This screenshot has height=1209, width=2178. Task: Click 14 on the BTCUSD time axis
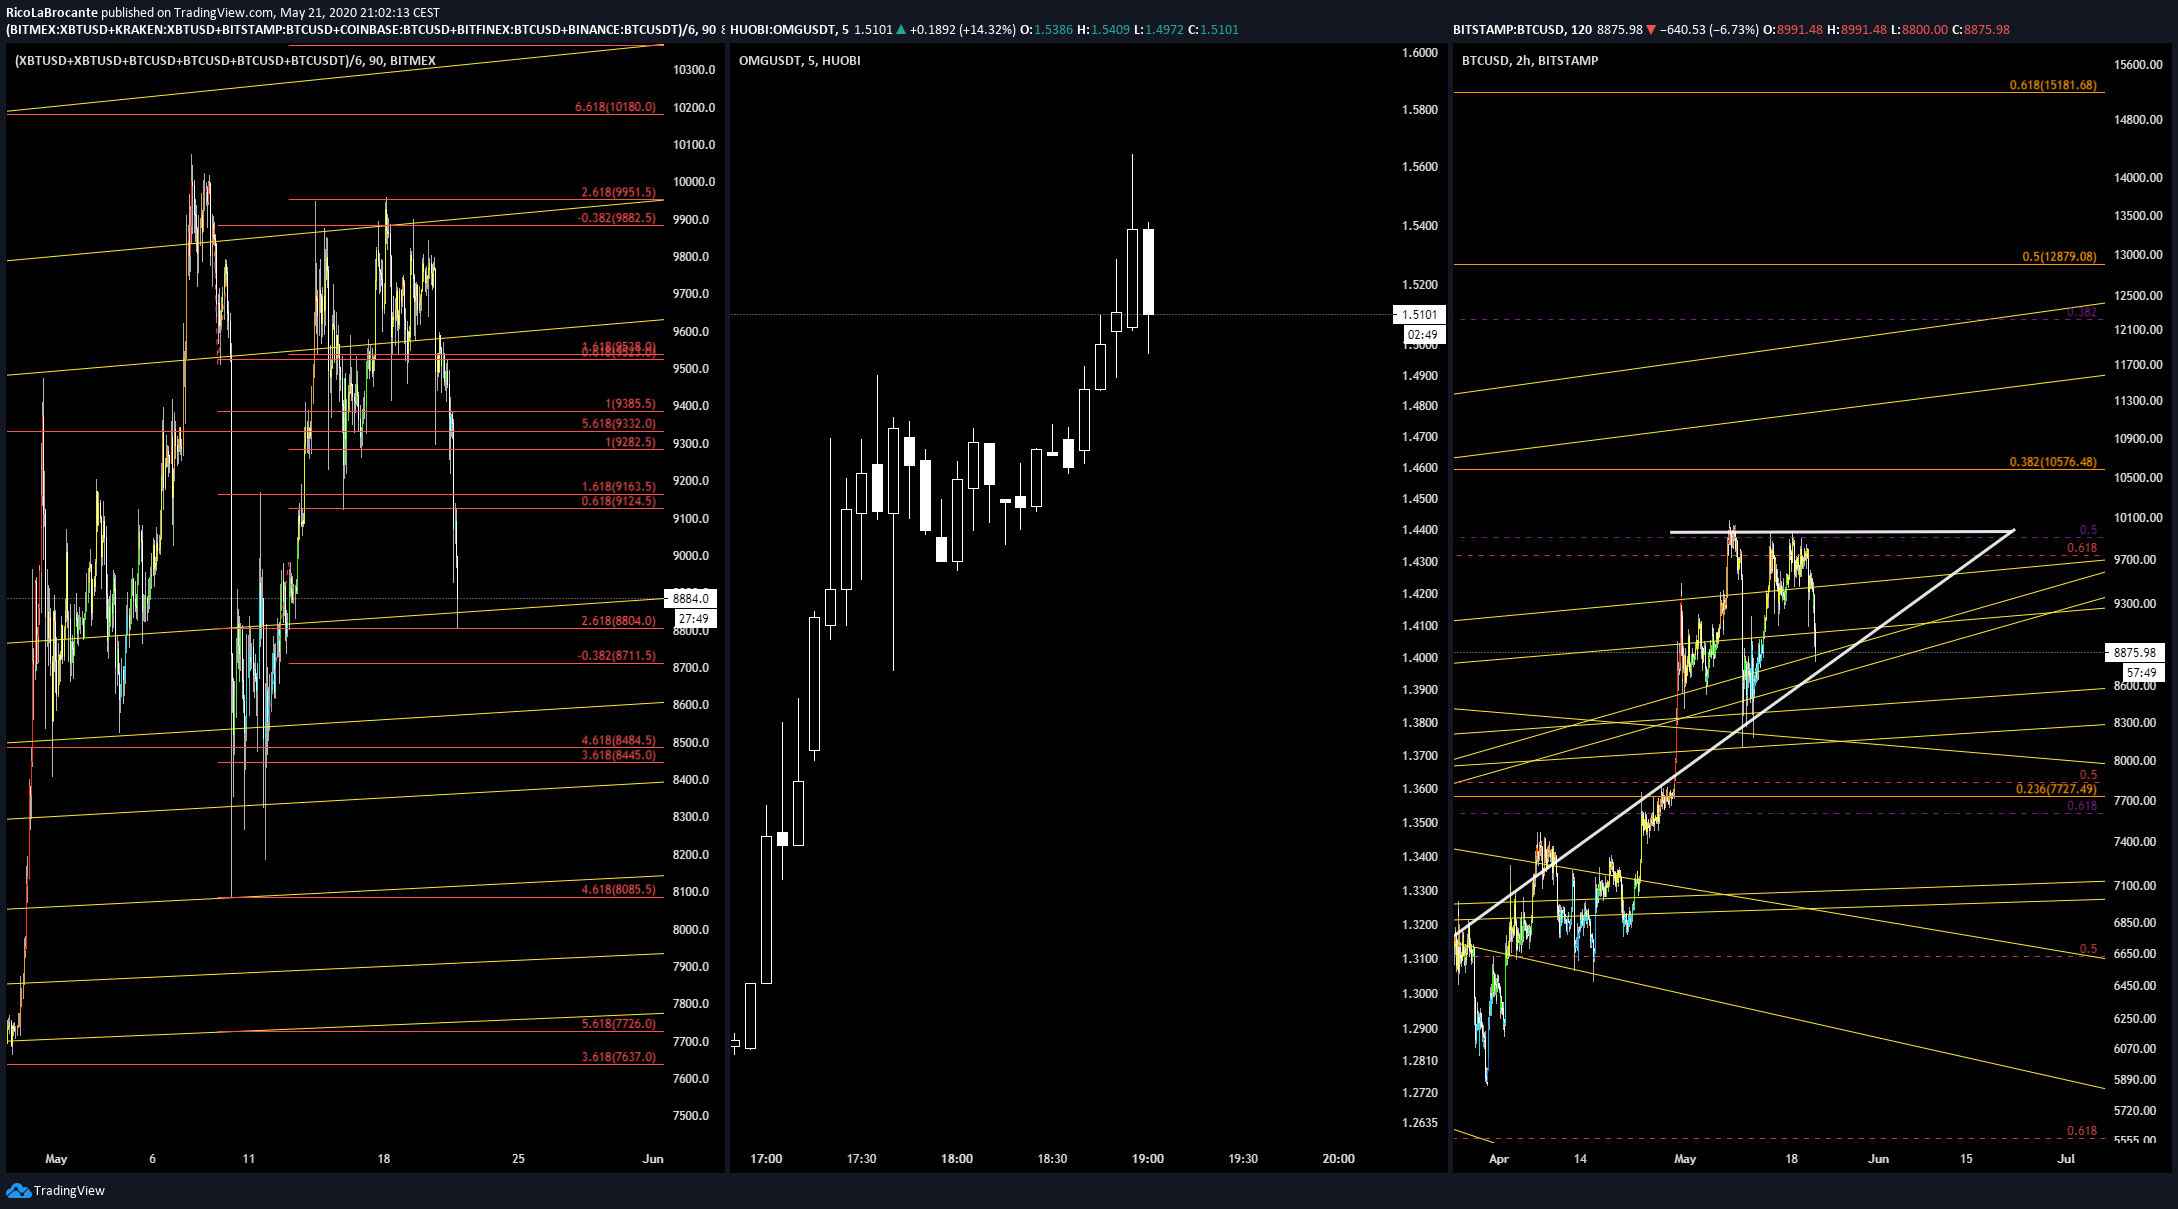pos(1580,1159)
